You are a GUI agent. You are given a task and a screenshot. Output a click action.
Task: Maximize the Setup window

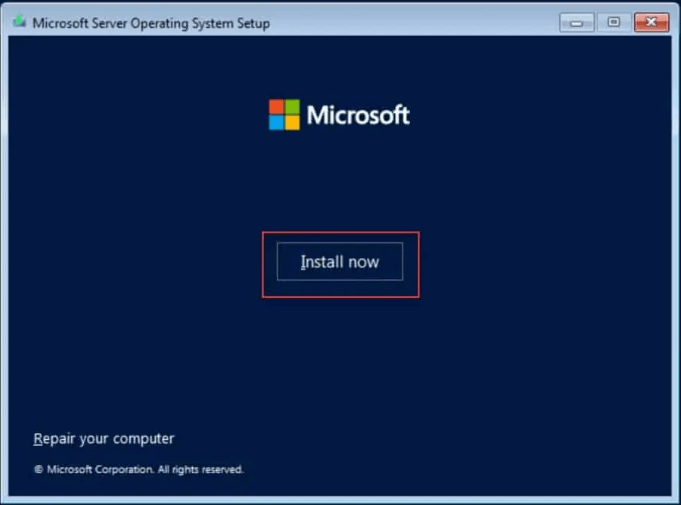click(x=614, y=22)
